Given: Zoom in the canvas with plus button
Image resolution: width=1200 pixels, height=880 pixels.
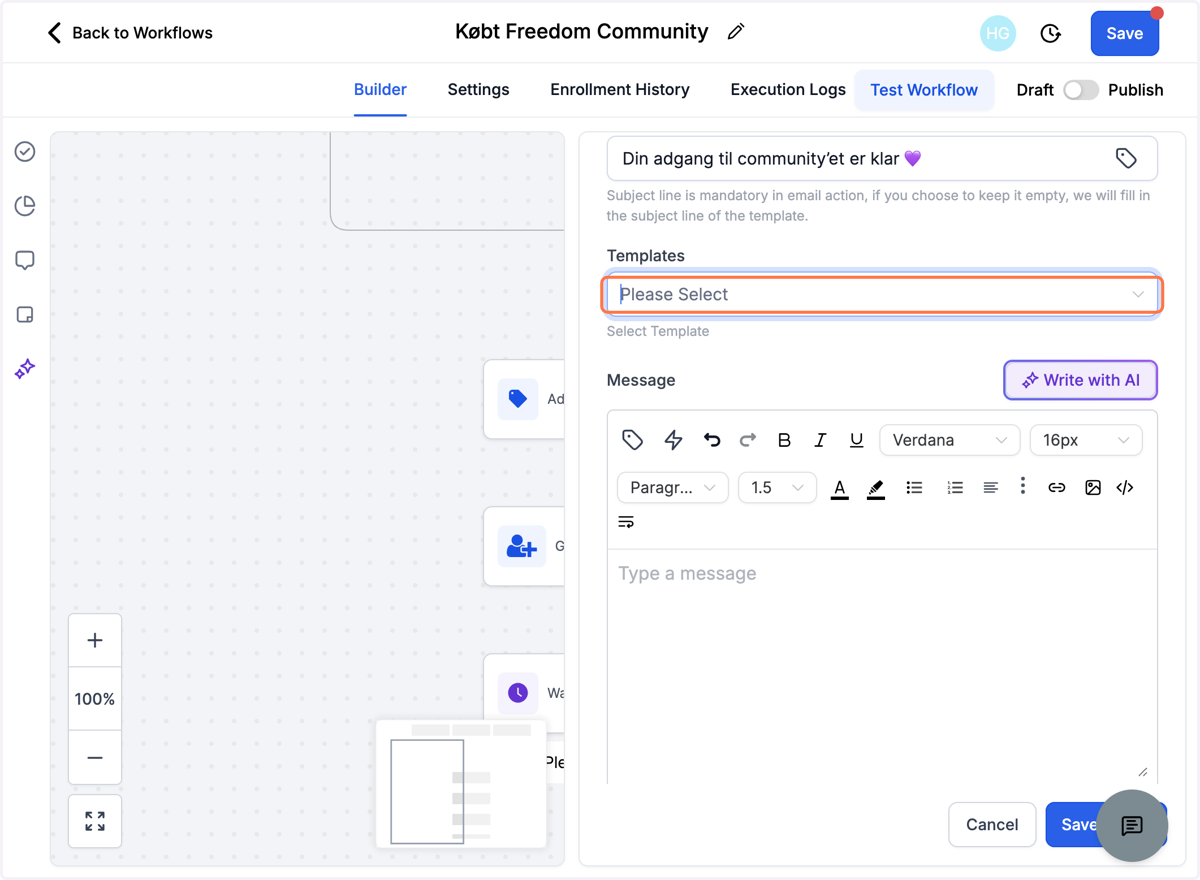Looking at the screenshot, I should pyautogui.click(x=95, y=640).
